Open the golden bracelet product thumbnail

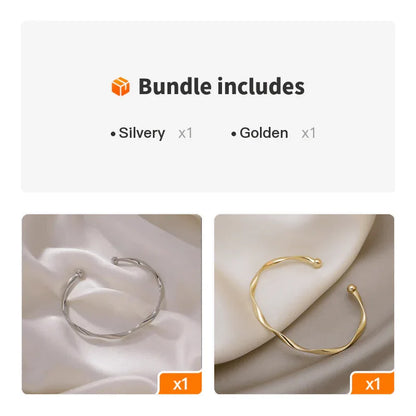click(304, 304)
